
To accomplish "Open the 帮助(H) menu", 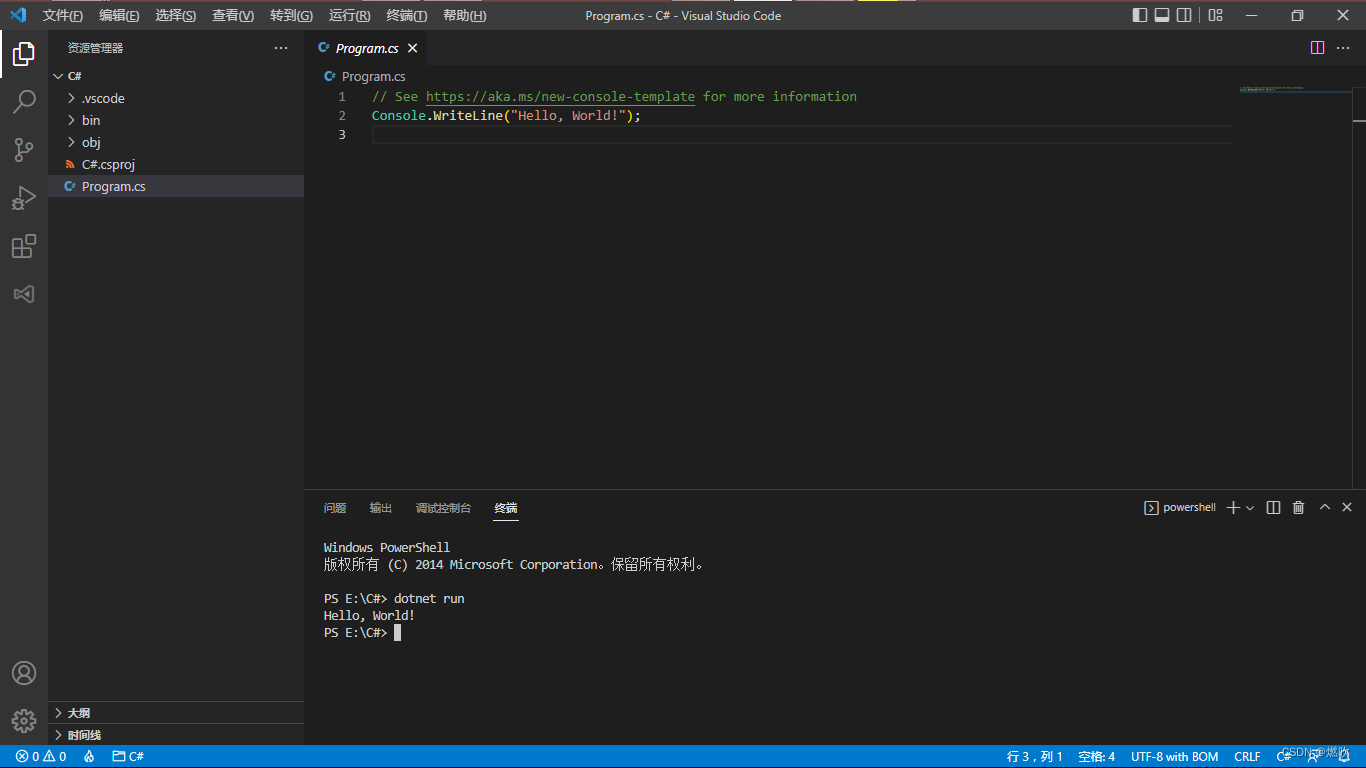I will (x=465, y=15).
